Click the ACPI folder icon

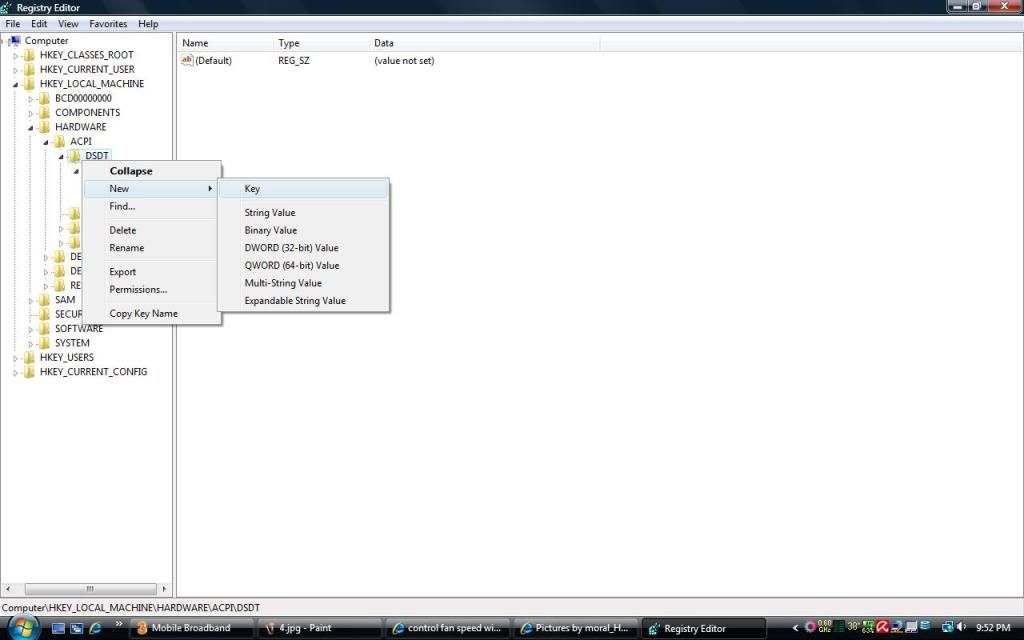(x=59, y=141)
